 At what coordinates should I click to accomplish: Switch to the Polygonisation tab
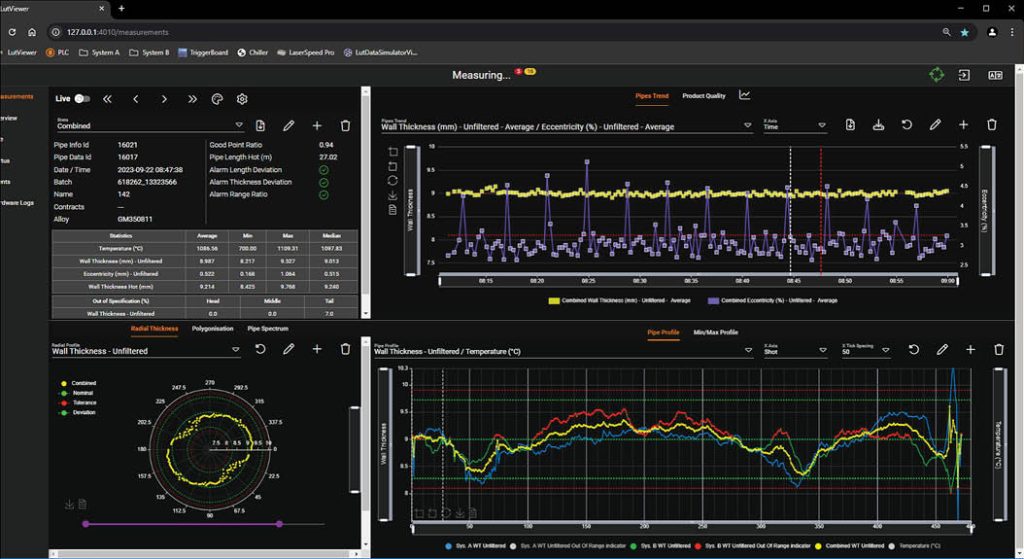pos(212,328)
